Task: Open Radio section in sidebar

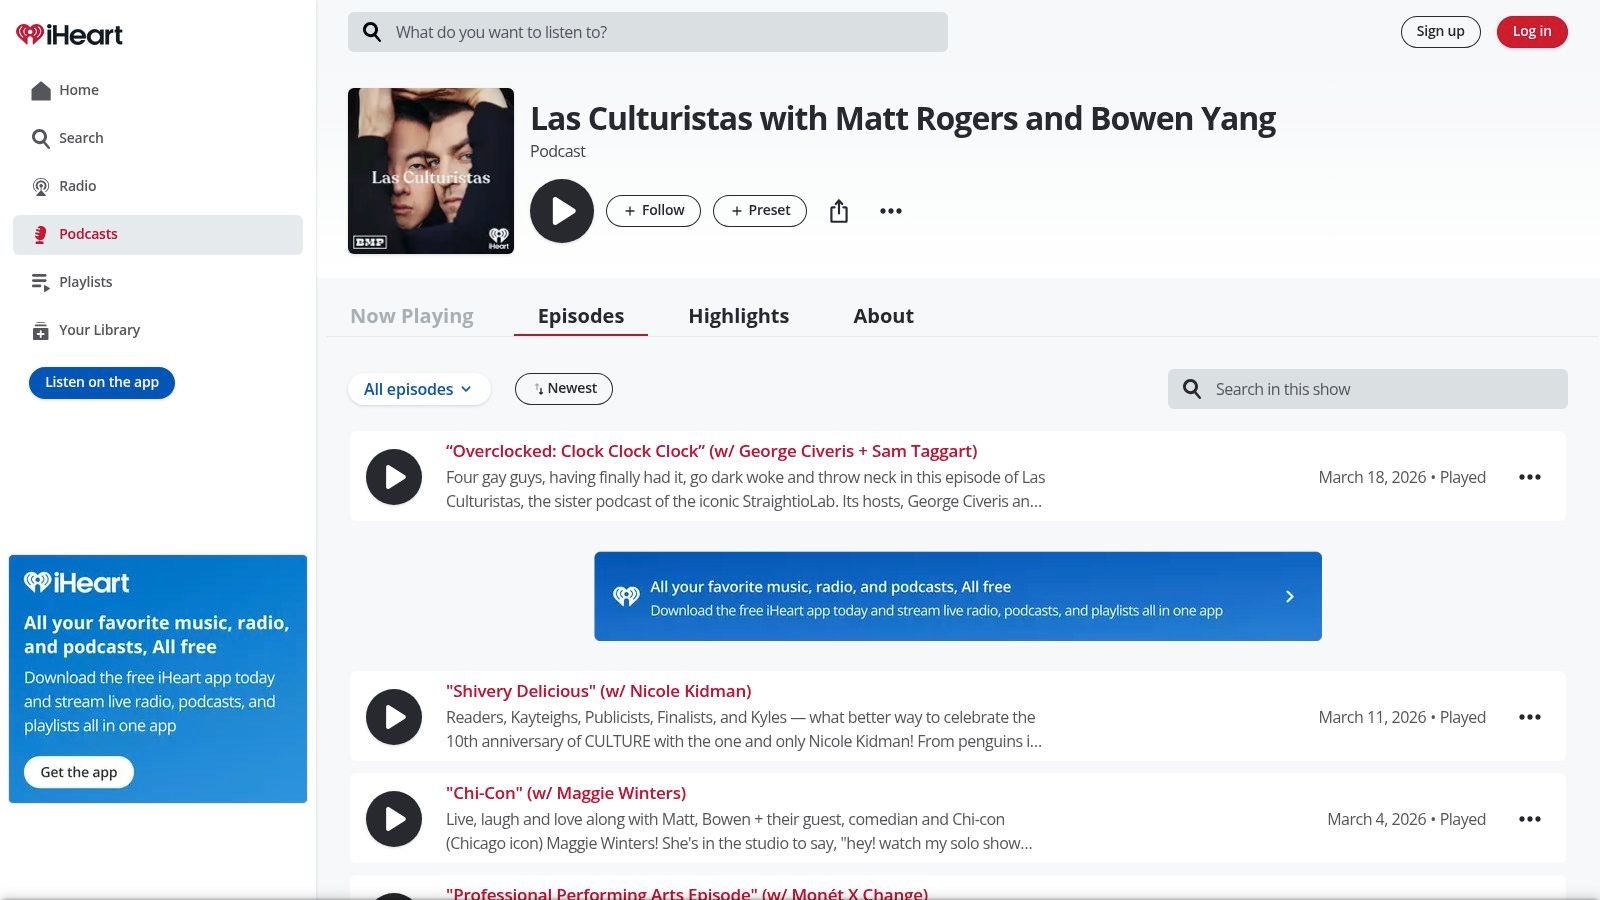Action: [158, 186]
